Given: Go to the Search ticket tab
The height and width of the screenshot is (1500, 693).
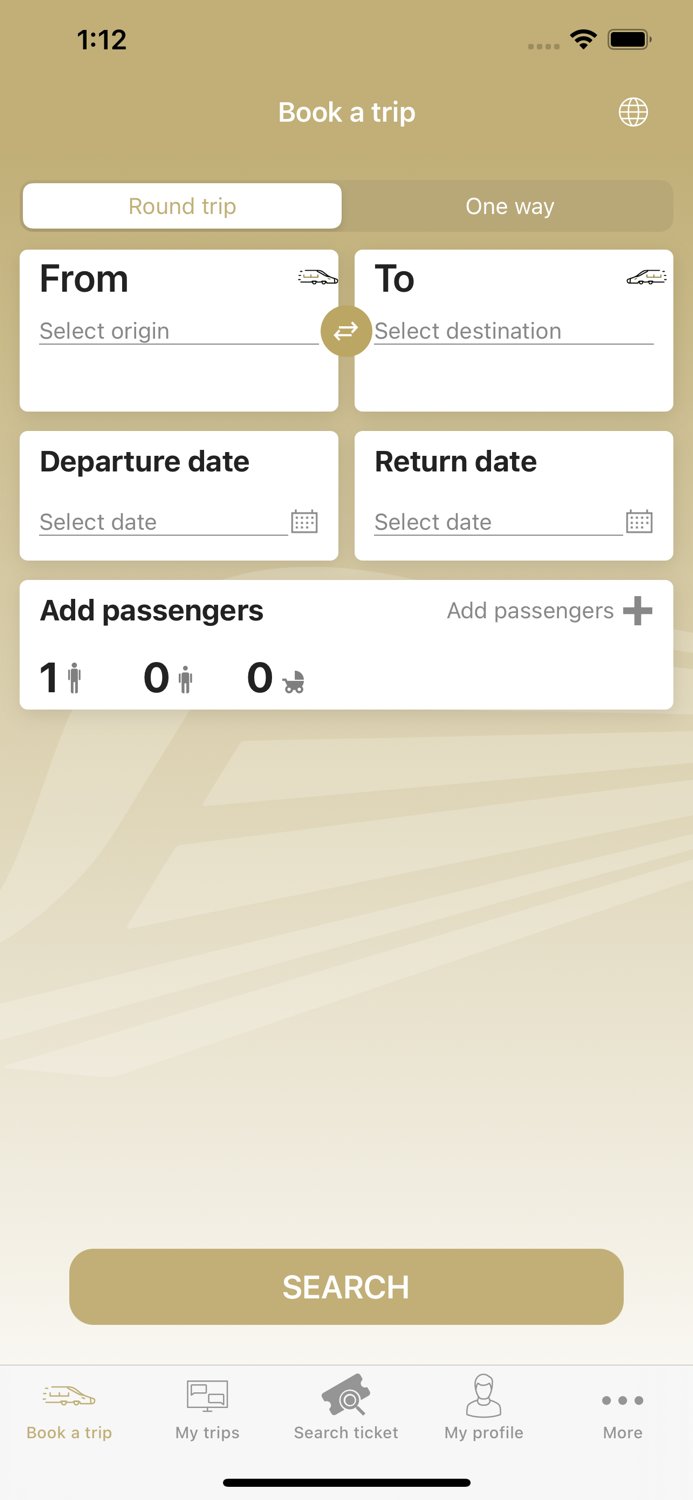Looking at the screenshot, I should coord(346,1409).
